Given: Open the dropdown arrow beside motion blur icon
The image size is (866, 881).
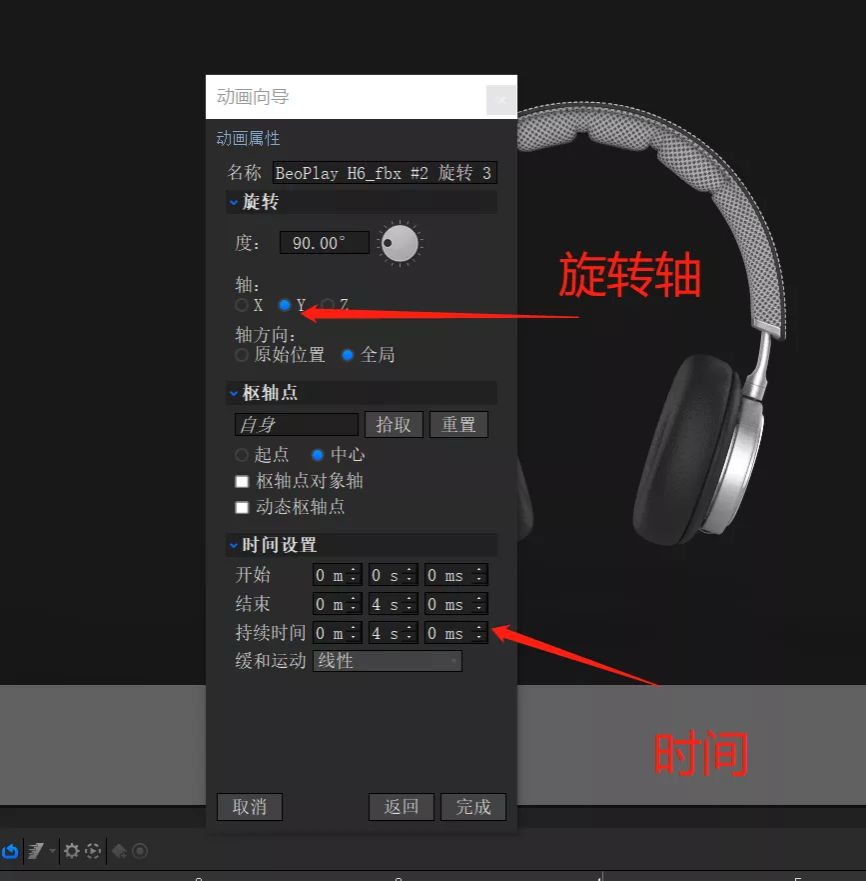Looking at the screenshot, I should pos(52,851).
